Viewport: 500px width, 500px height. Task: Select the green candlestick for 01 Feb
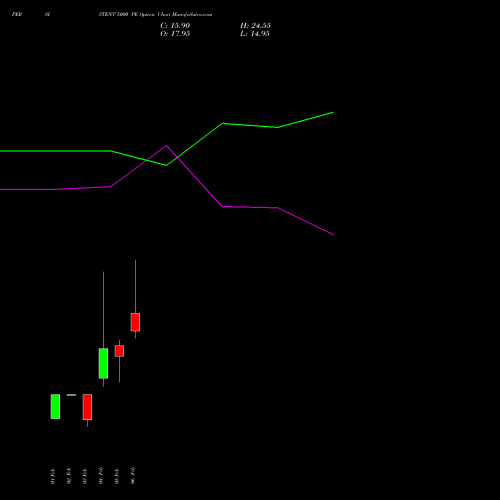[55, 406]
